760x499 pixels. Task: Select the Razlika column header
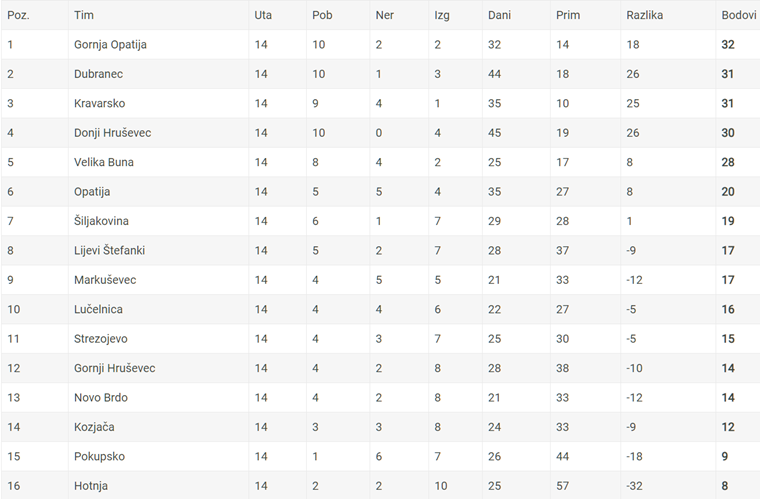click(644, 15)
